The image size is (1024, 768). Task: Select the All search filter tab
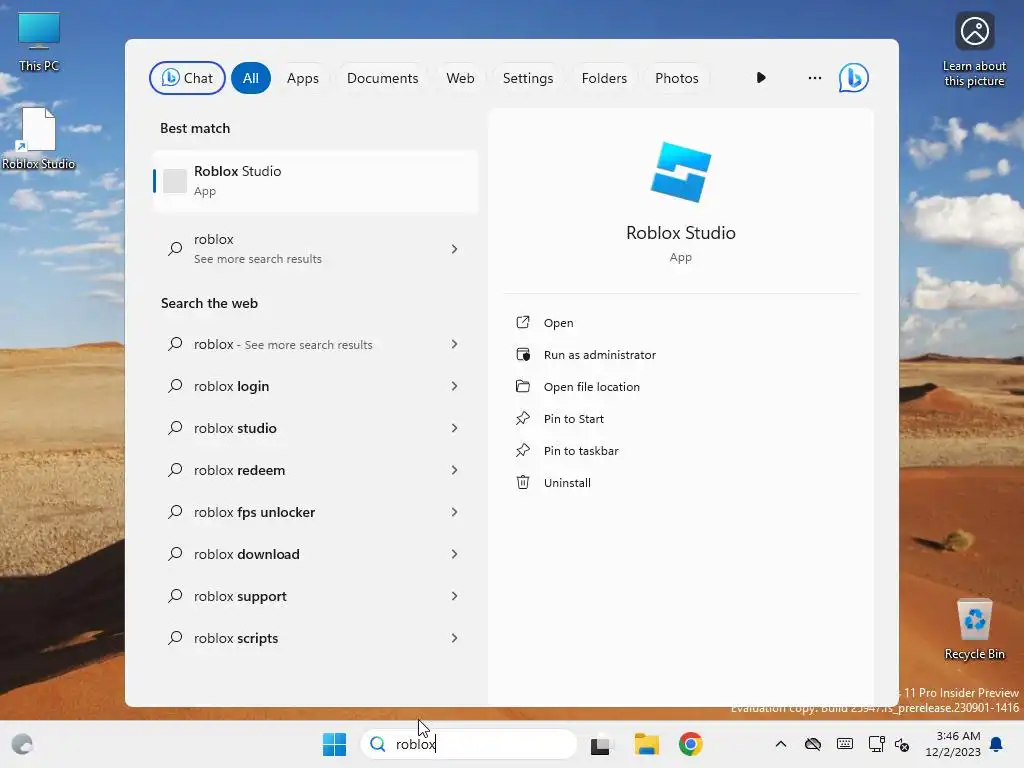tap(251, 78)
